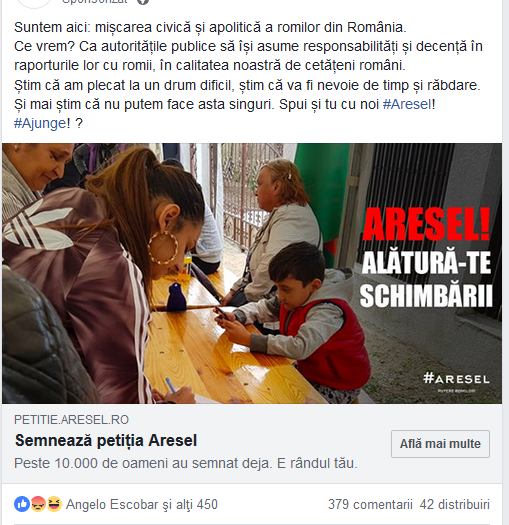Click the PETITIE.ARESEL.RO domain label

click(71, 420)
